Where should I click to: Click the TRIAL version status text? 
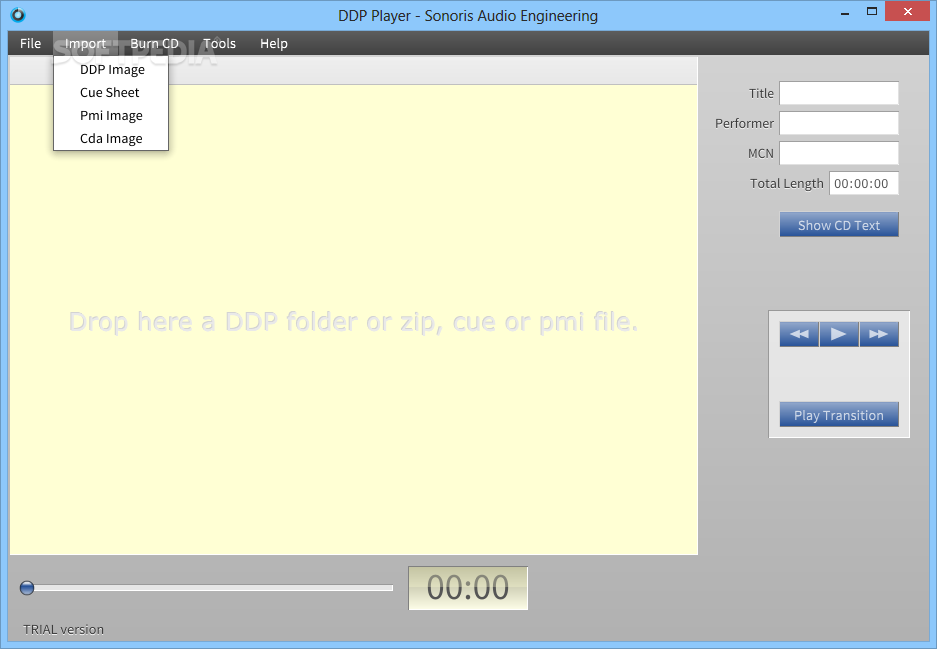63,629
